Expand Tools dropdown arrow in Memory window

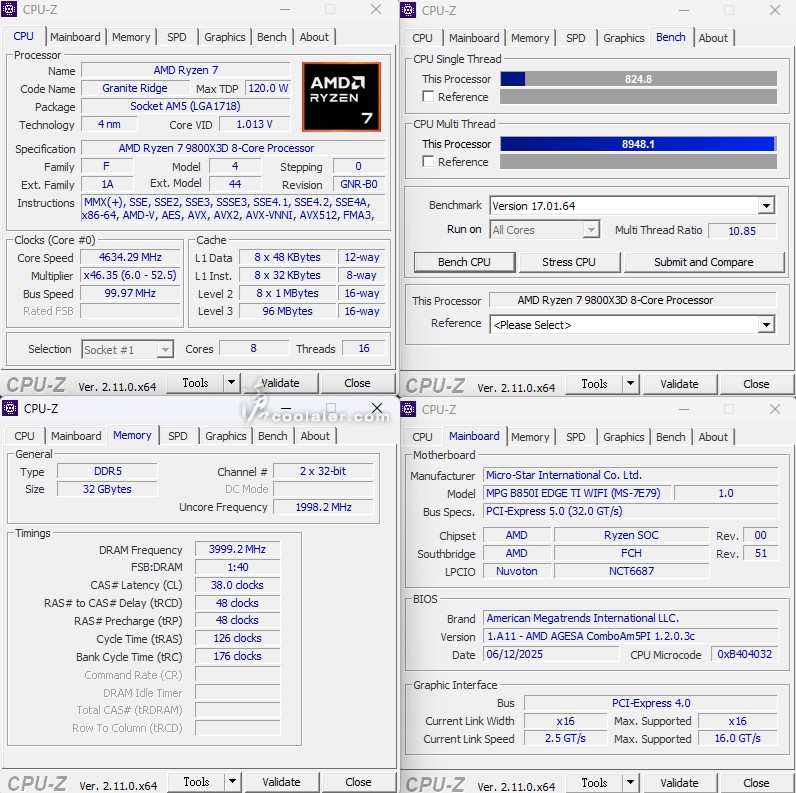click(233, 781)
